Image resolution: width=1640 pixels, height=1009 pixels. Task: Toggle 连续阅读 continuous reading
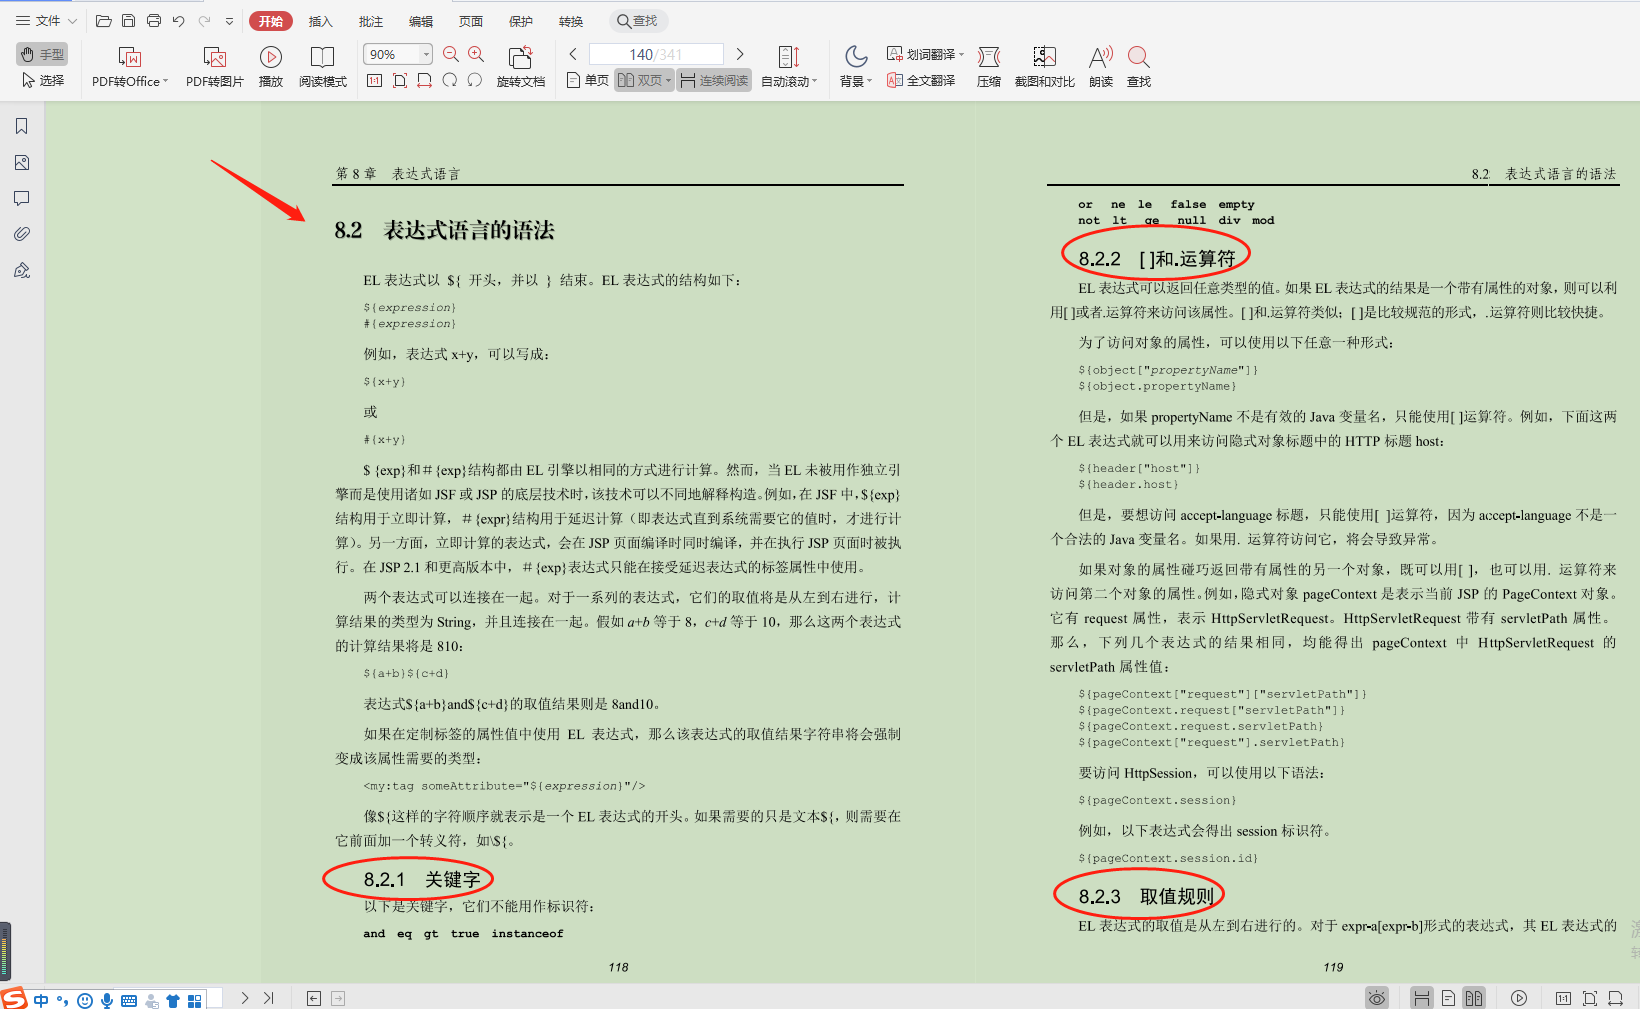714,80
